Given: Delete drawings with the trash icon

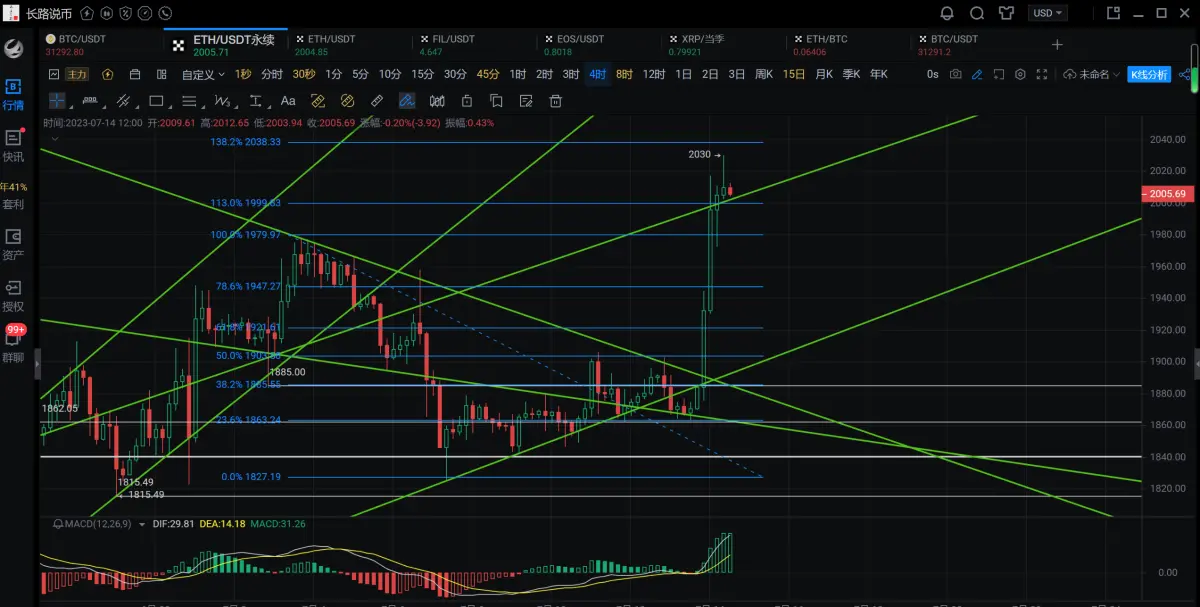Looking at the screenshot, I should pos(556,101).
